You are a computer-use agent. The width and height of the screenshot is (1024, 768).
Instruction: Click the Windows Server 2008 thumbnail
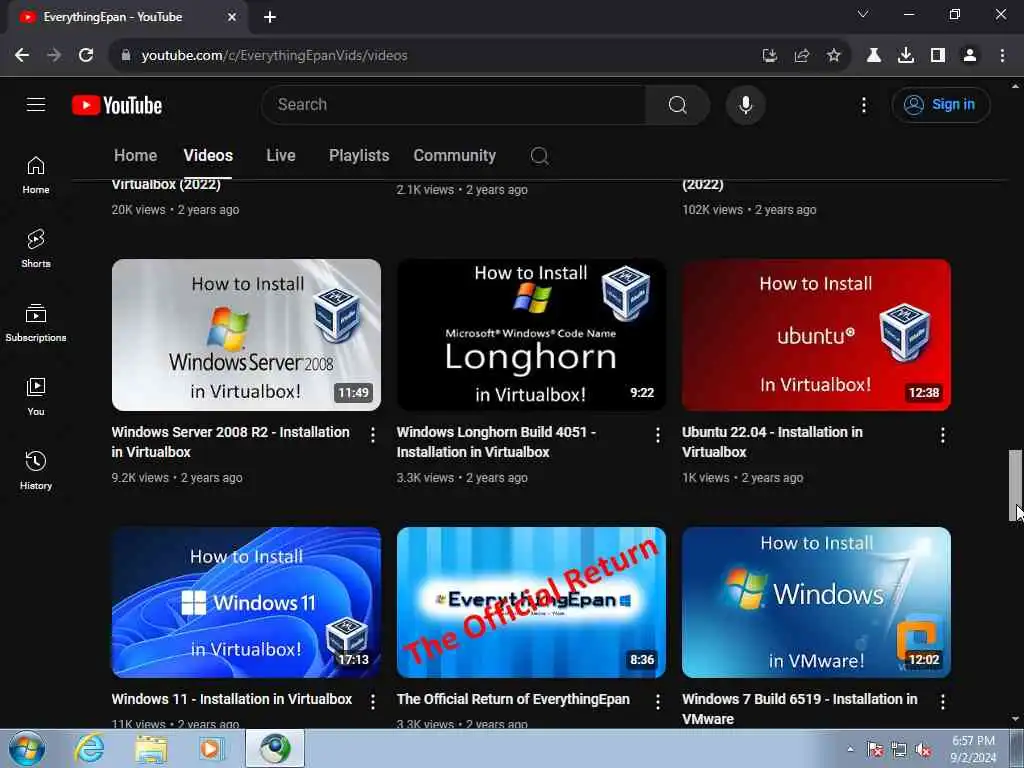click(246, 335)
